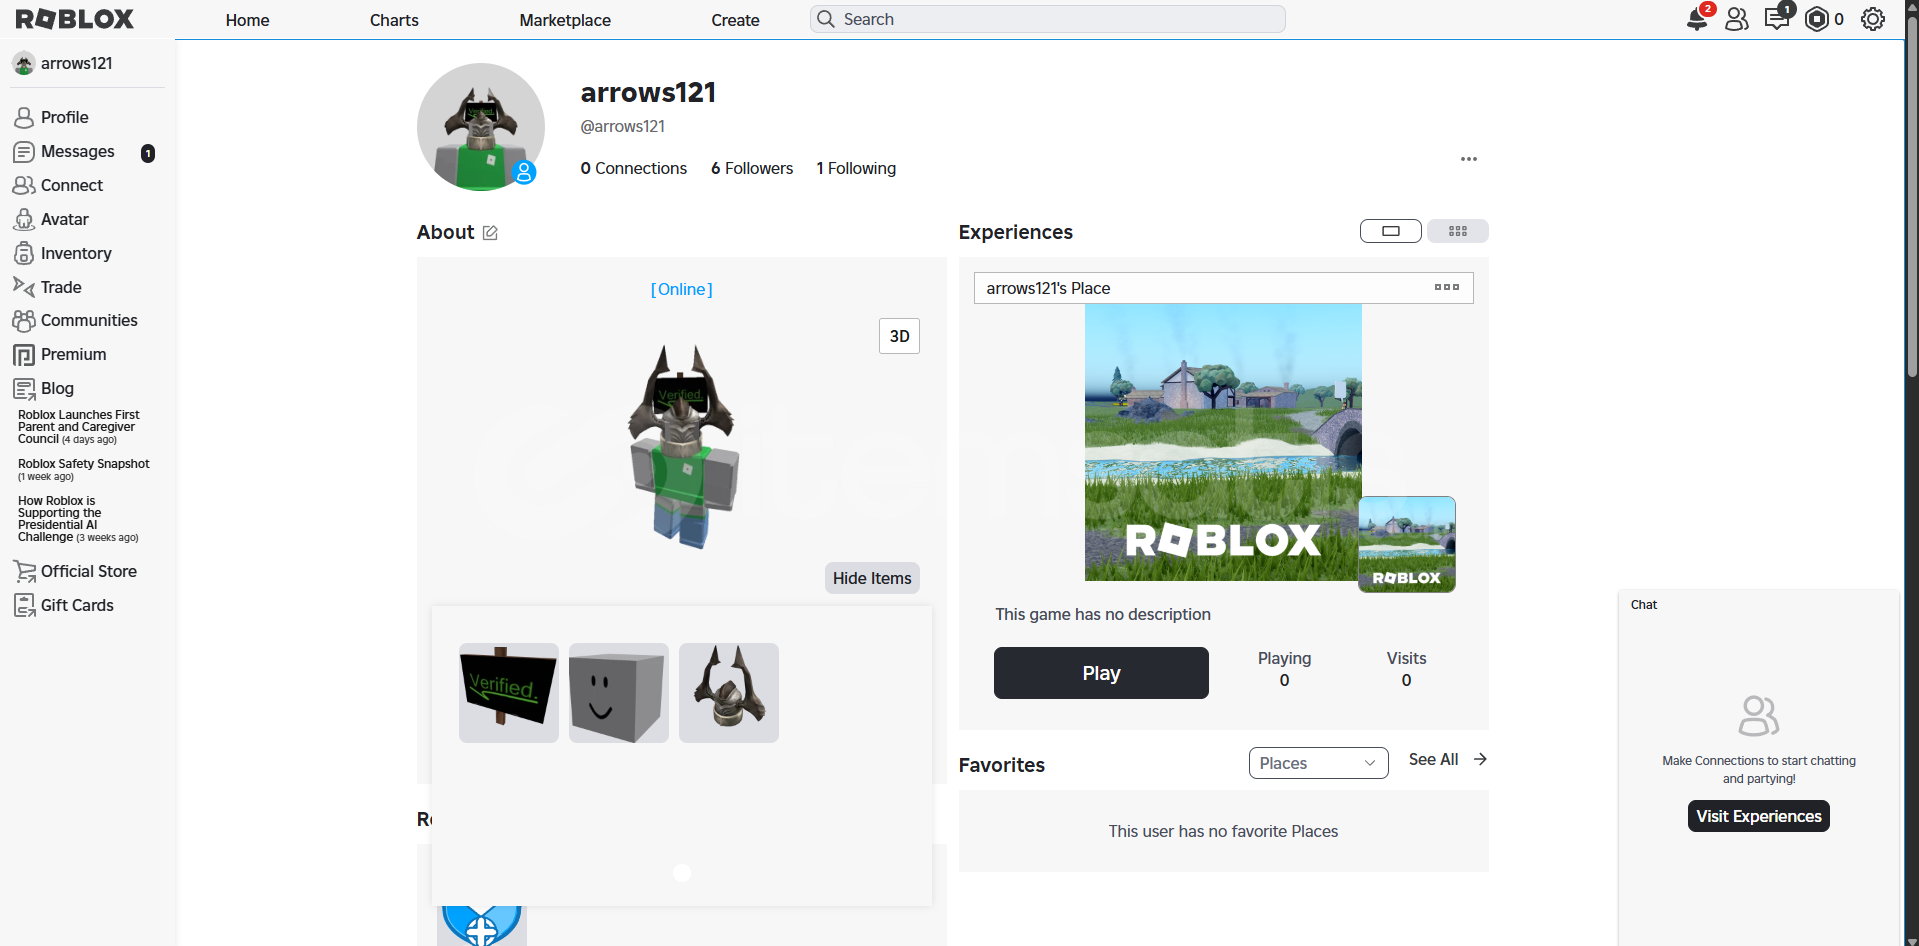
Task: Click the Blog sidebar icon
Action: 24,389
